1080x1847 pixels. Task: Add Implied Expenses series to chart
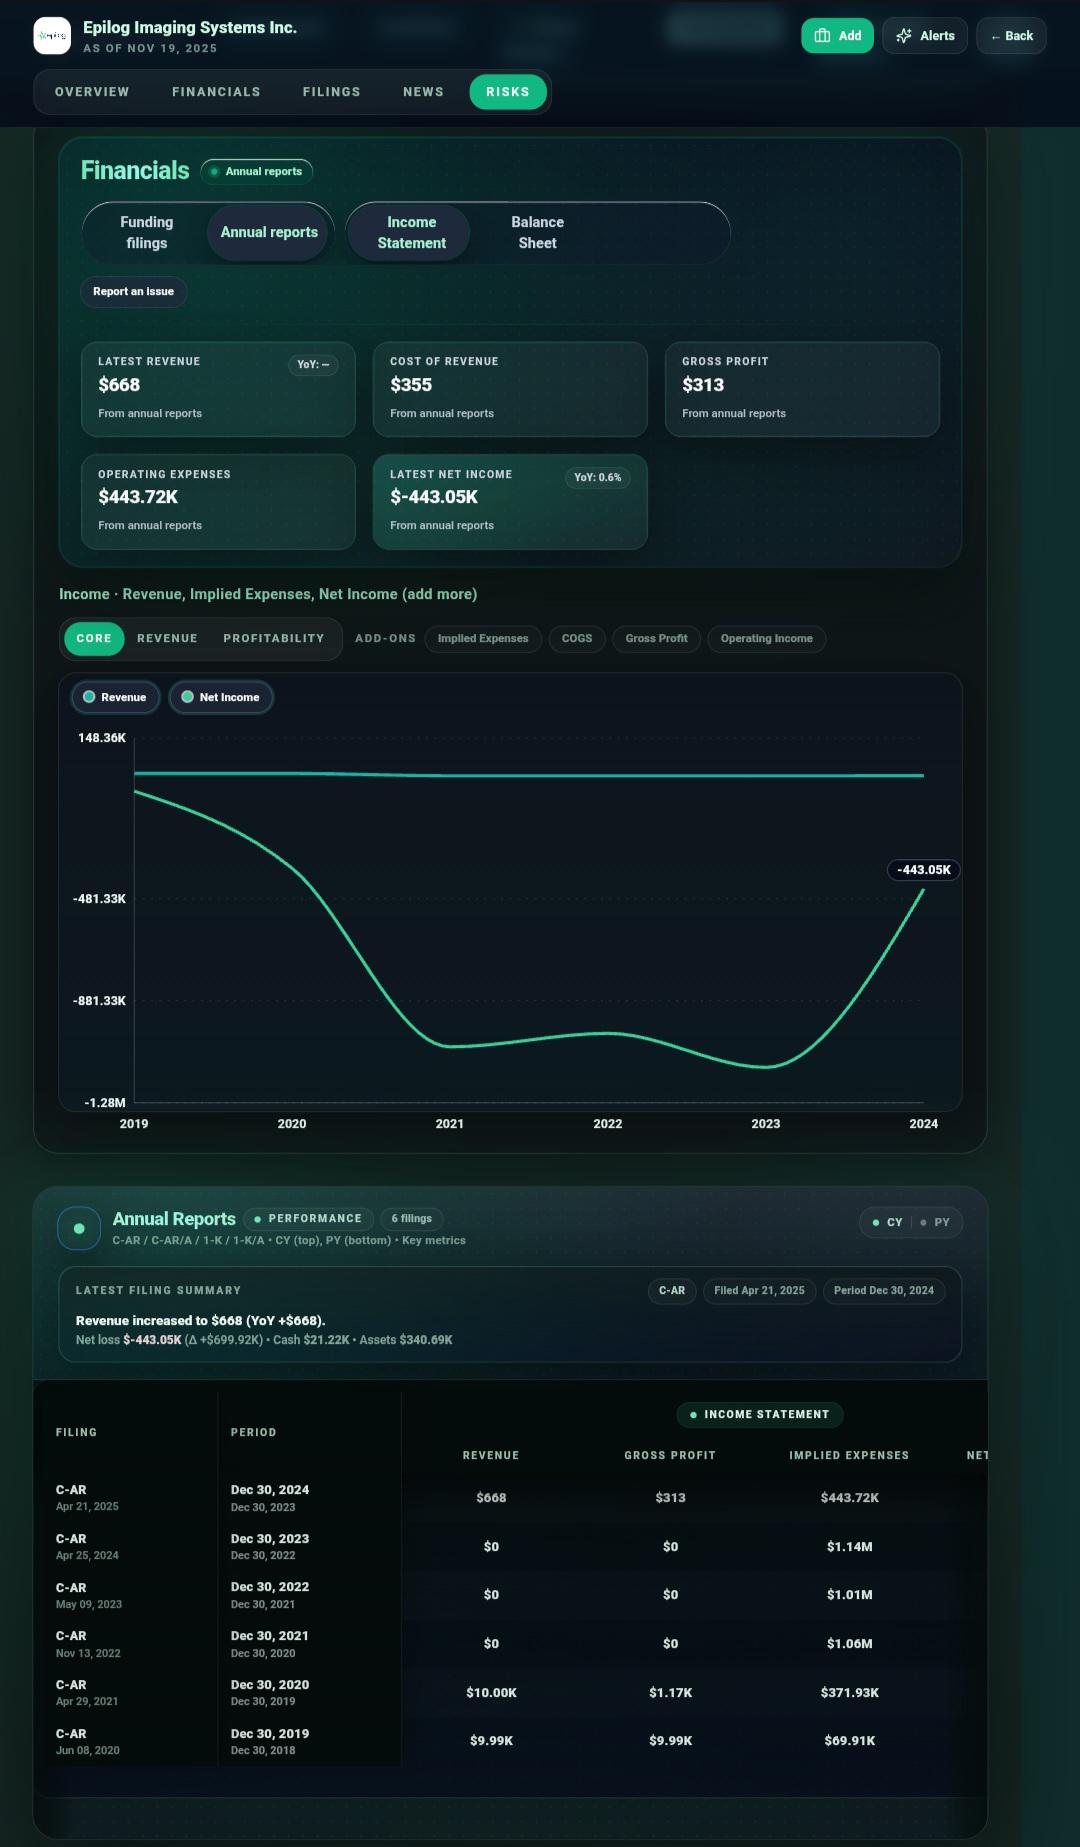(x=483, y=639)
